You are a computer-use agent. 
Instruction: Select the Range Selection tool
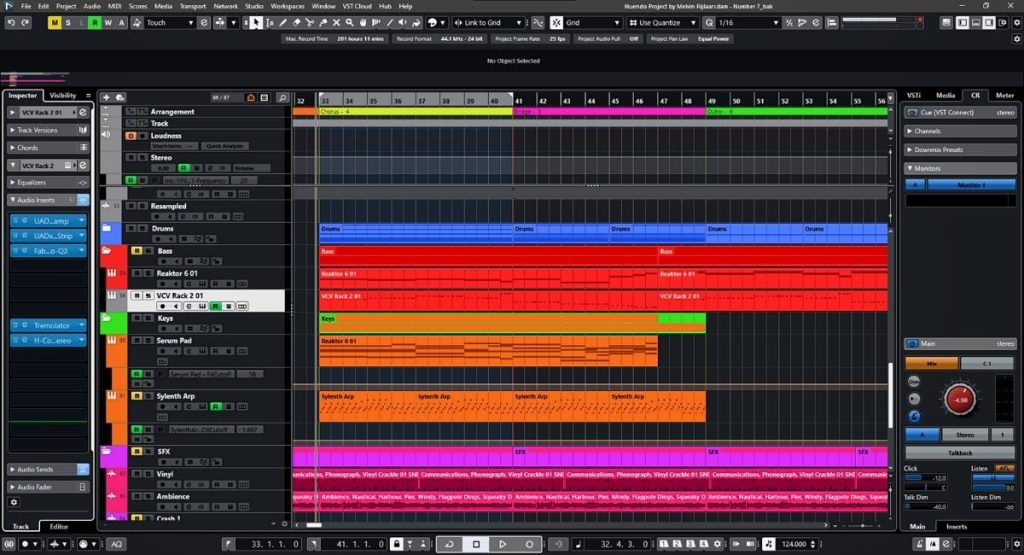(x=270, y=23)
